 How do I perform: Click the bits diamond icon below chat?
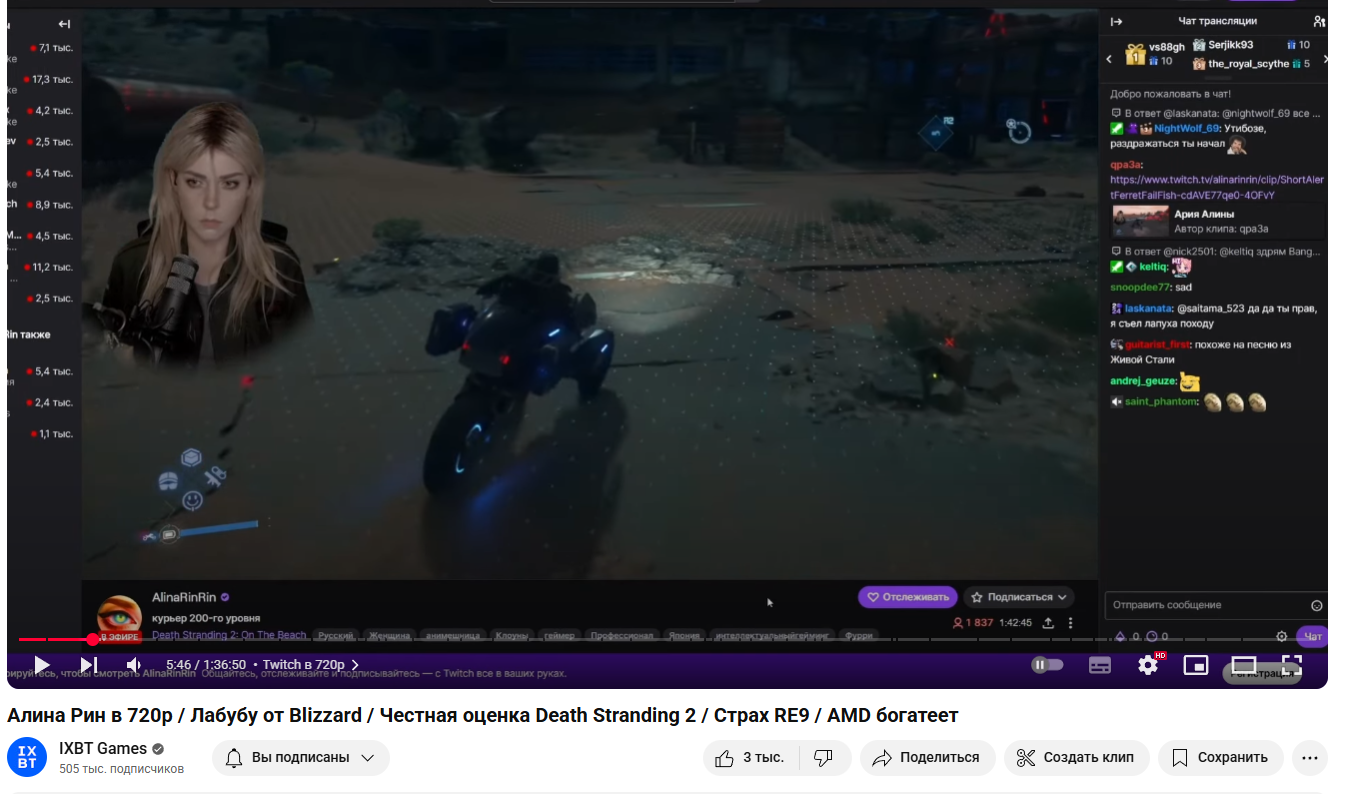[x=1120, y=636]
